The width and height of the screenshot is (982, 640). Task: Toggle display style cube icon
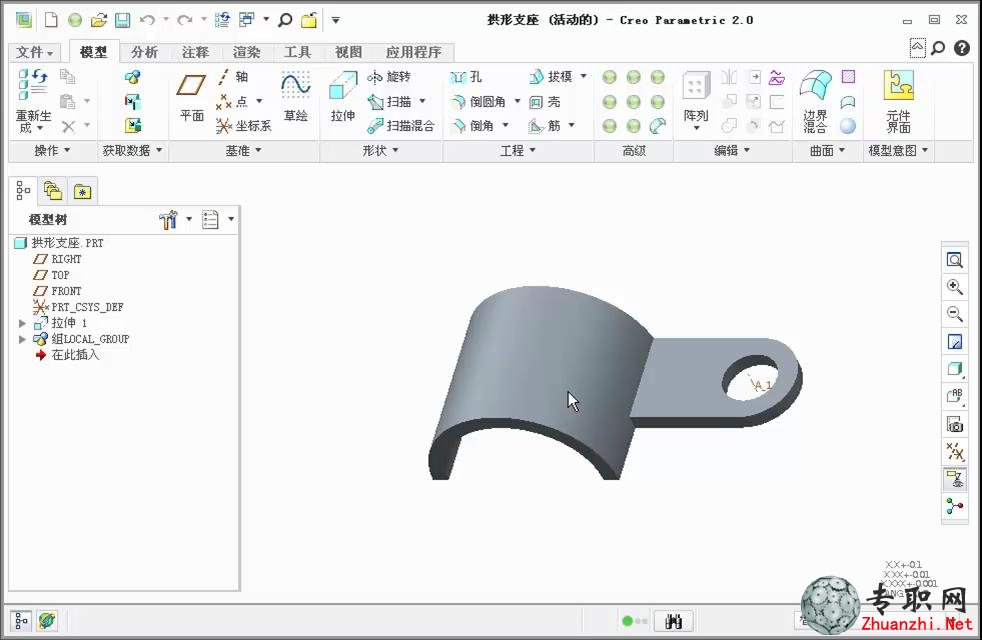[x=954, y=369]
